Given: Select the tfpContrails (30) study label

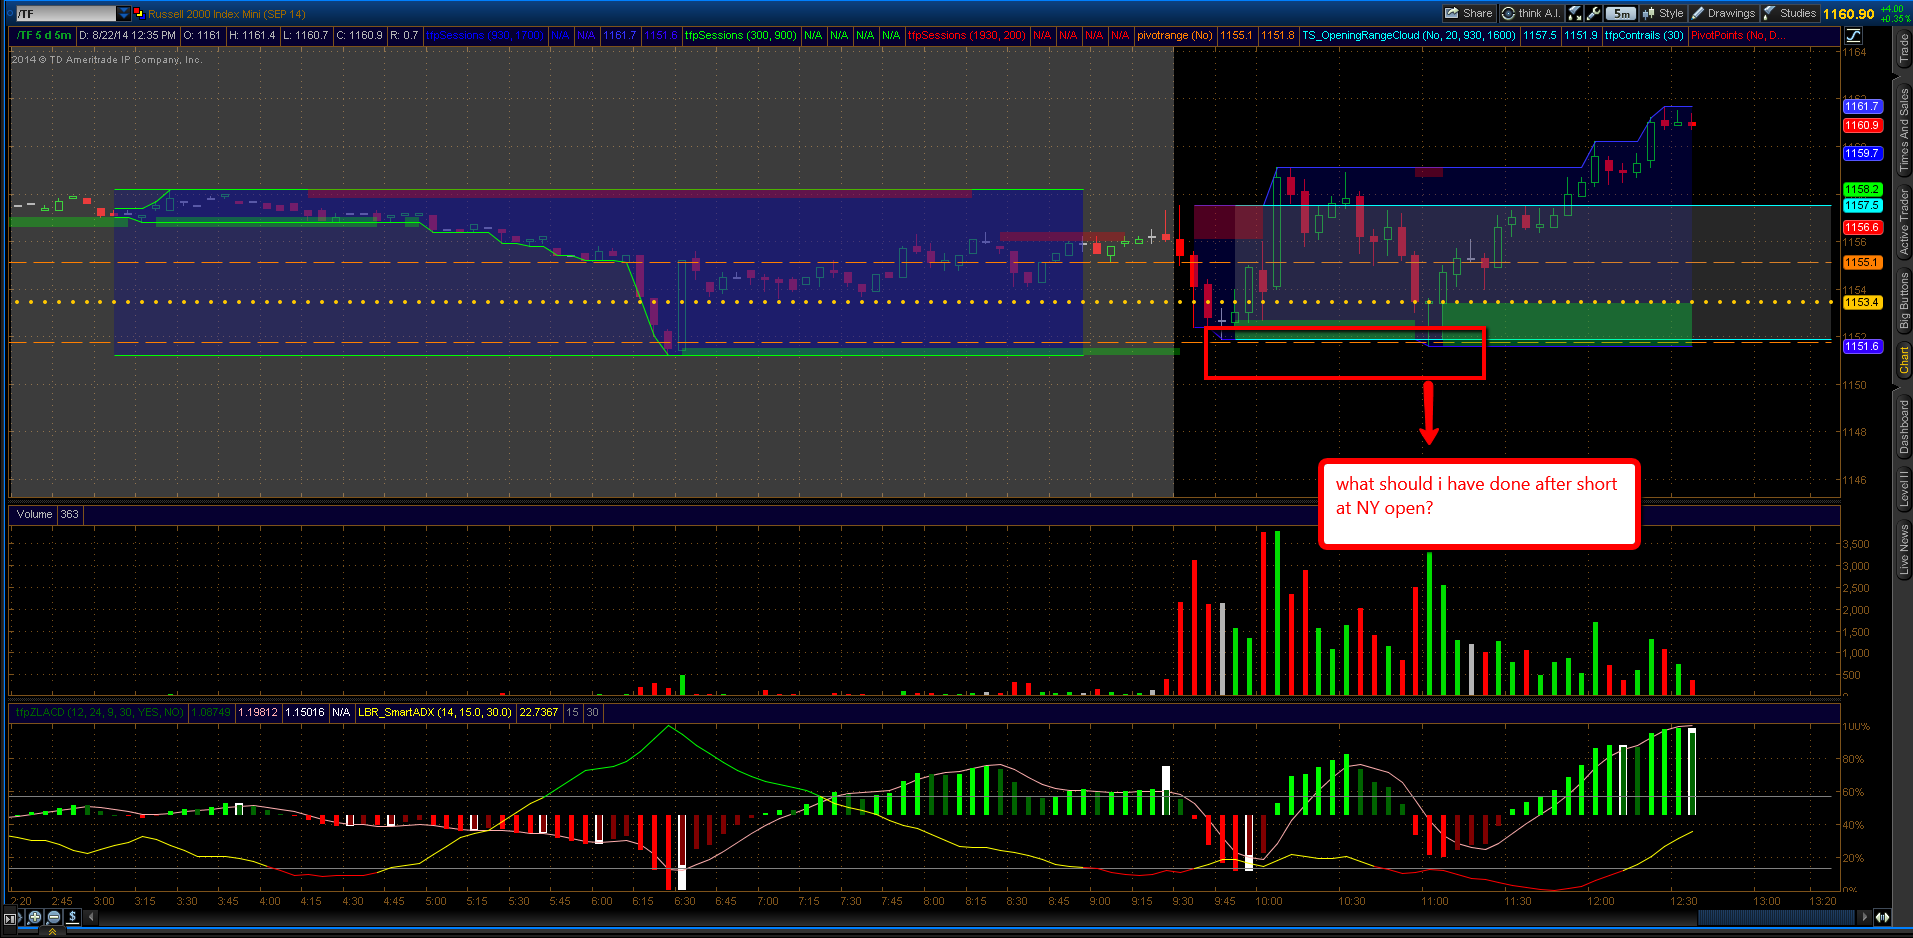Looking at the screenshot, I should (x=1645, y=35).
